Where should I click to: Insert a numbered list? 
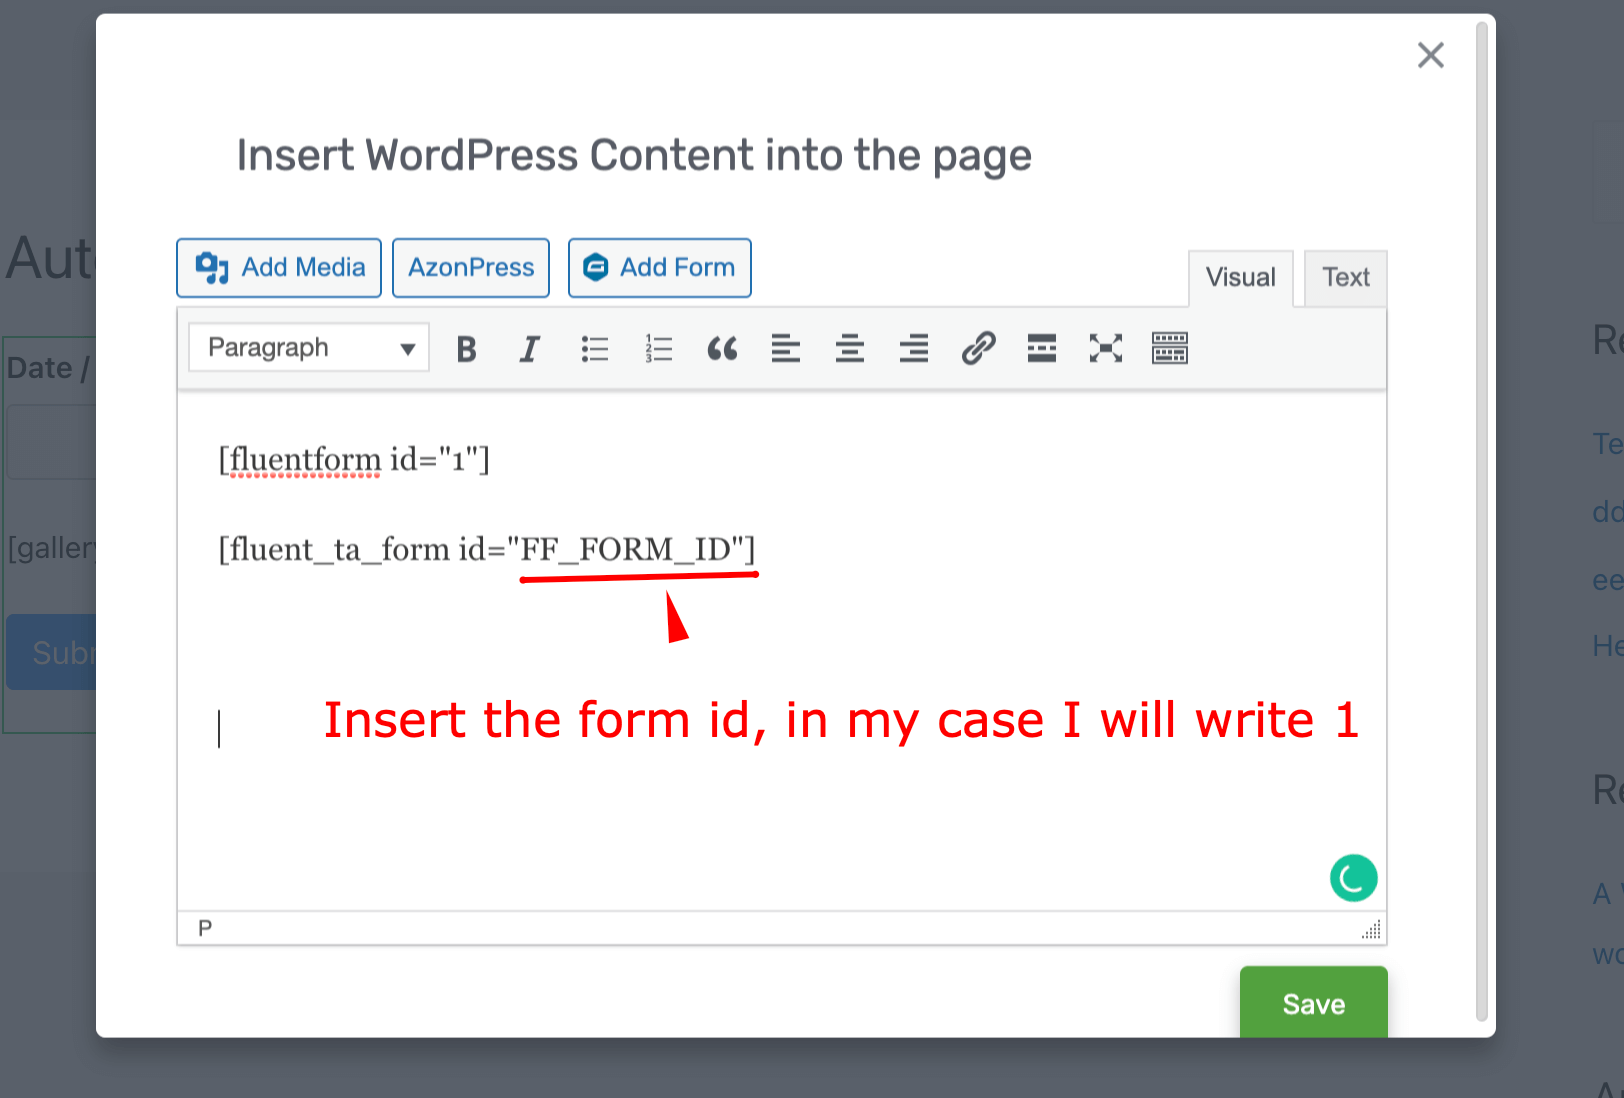[x=658, y=349]
